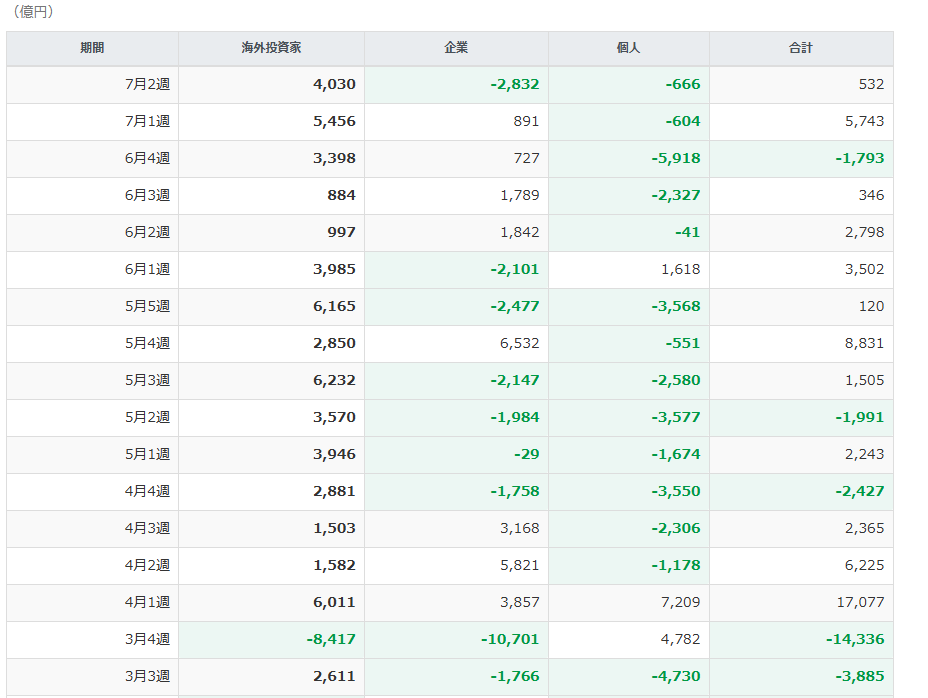Click the 企業 column header
Viewport: 928px width, 698px height.
456,48
